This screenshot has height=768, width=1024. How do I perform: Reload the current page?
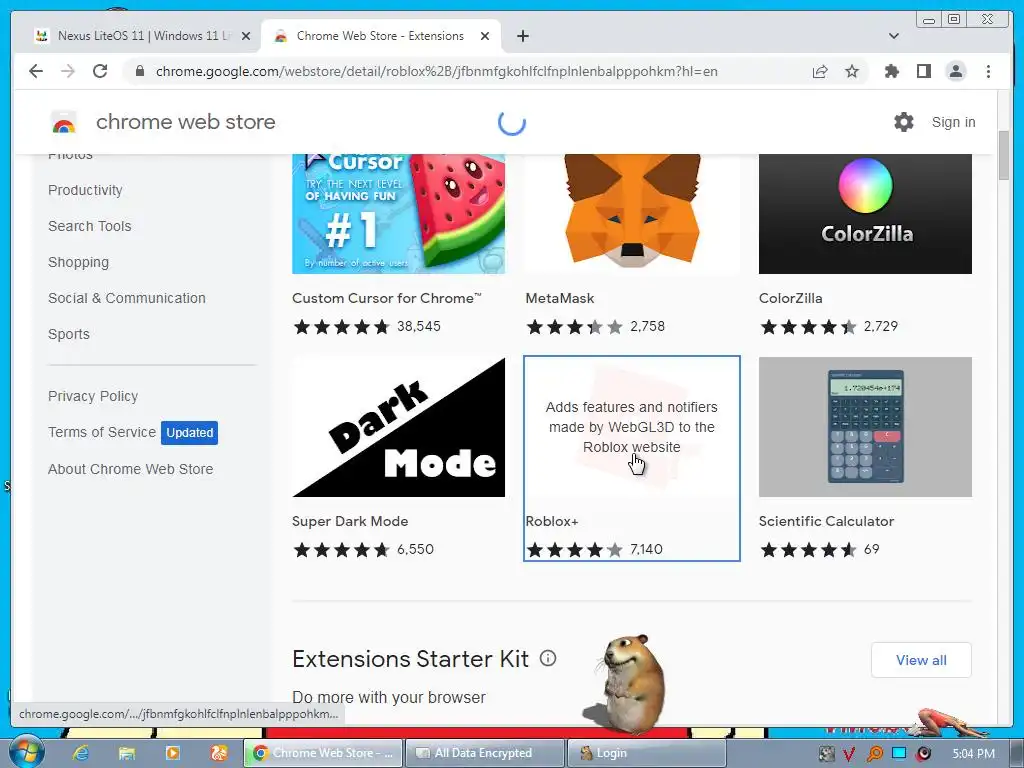tap(100, 71)
